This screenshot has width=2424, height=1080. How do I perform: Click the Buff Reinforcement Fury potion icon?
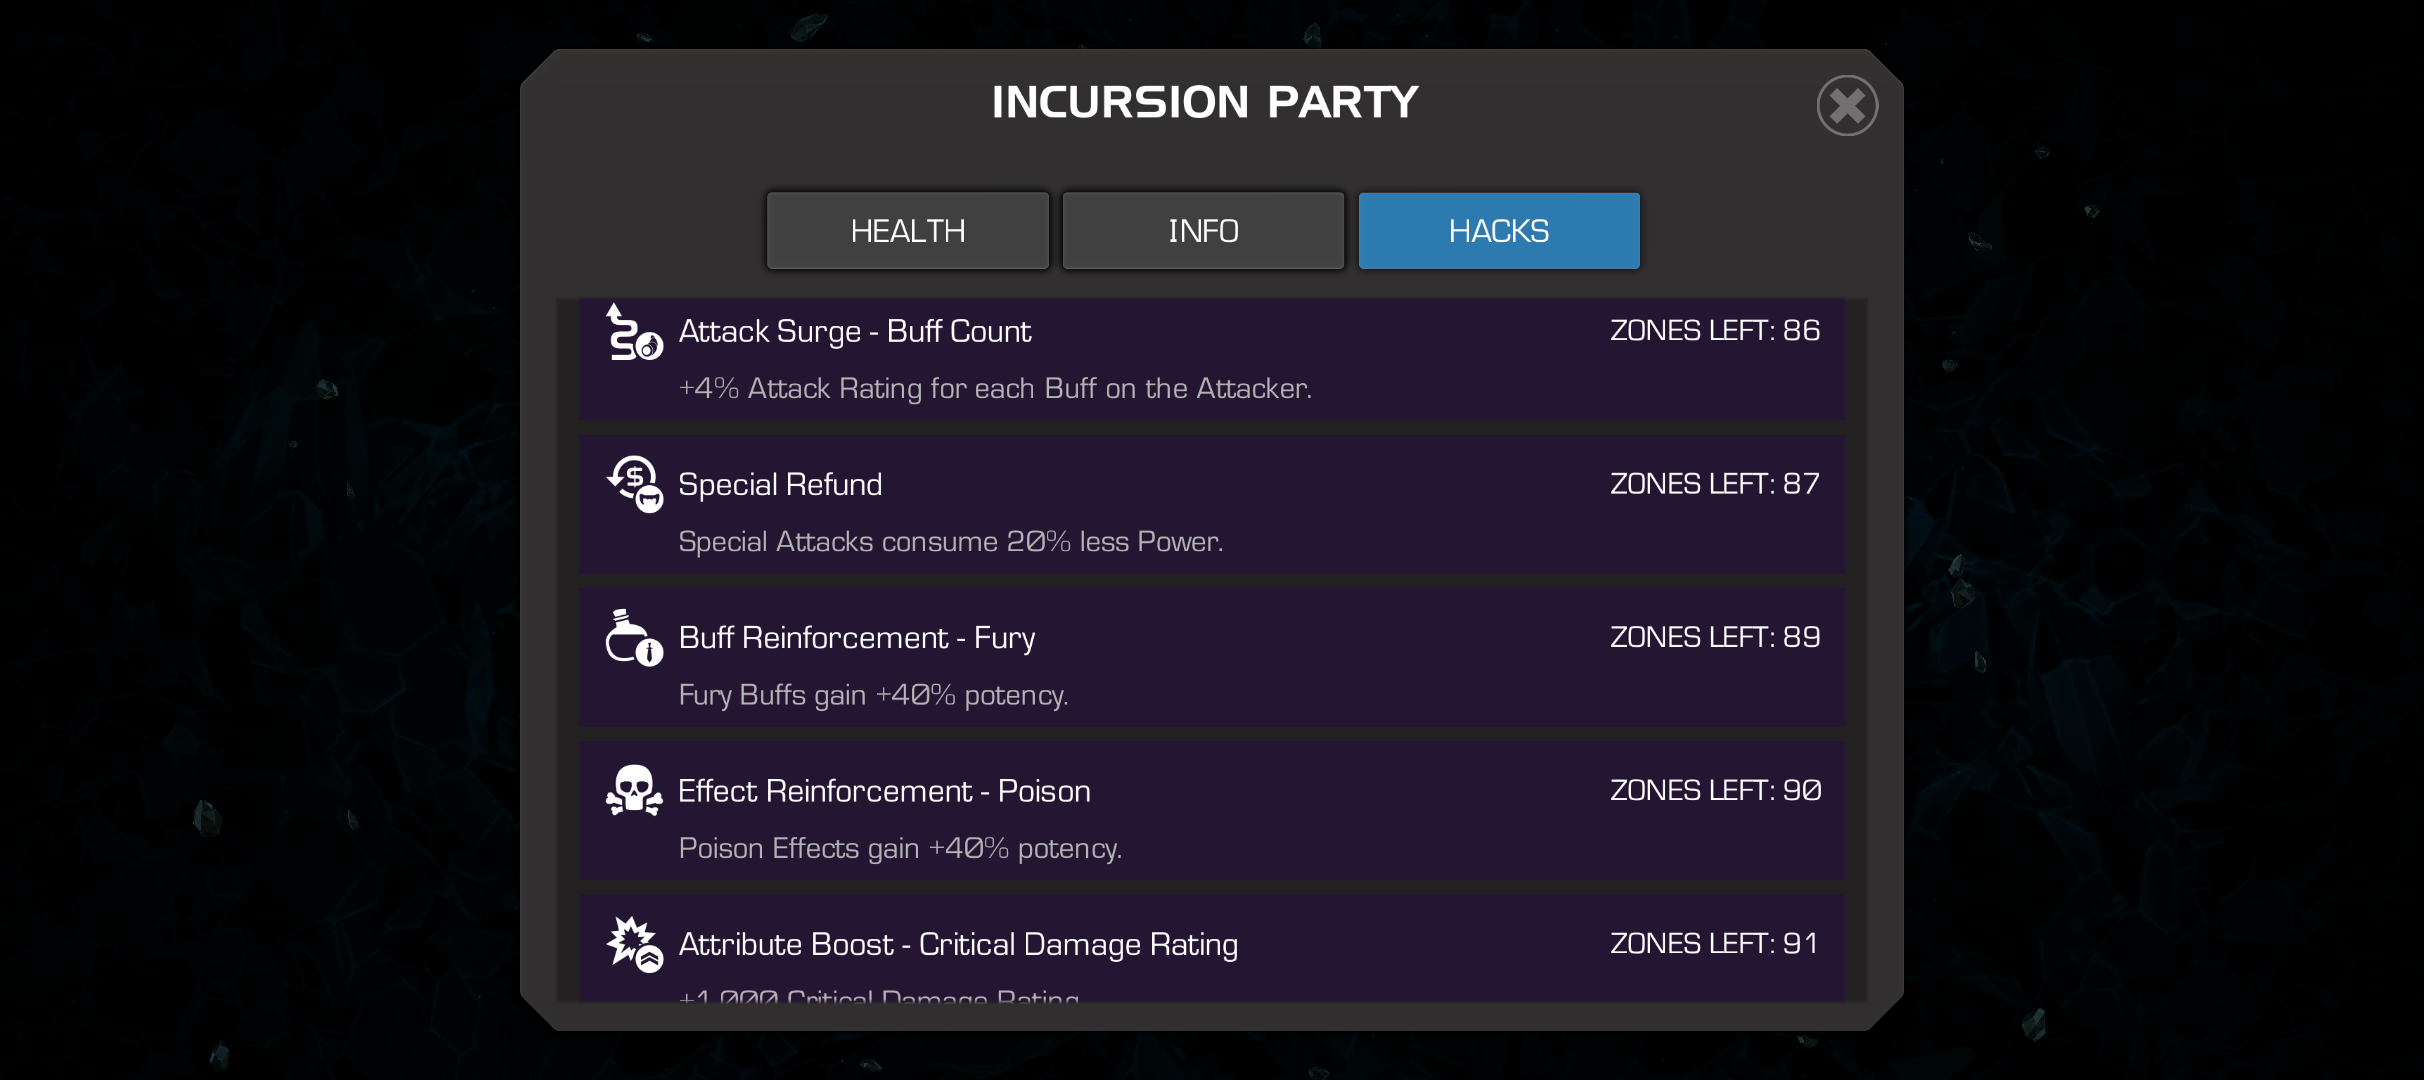coord(634,637)
